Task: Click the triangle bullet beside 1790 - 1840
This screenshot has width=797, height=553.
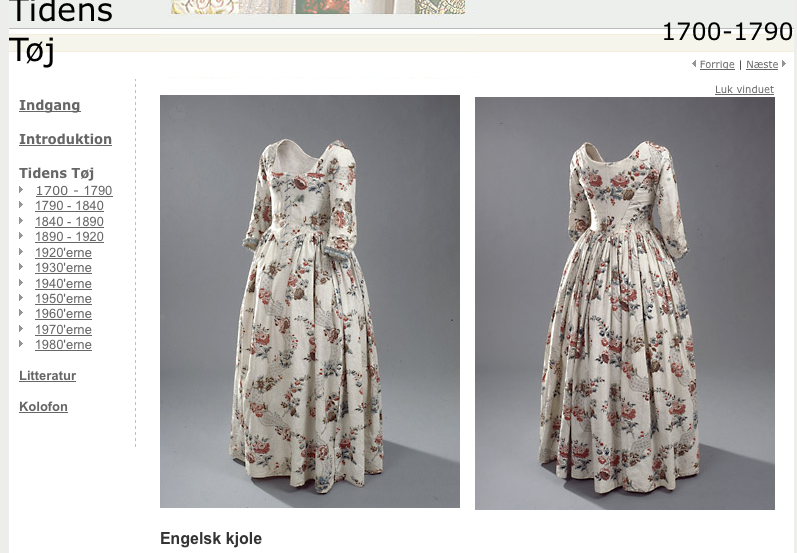Action: click(21, 205)
